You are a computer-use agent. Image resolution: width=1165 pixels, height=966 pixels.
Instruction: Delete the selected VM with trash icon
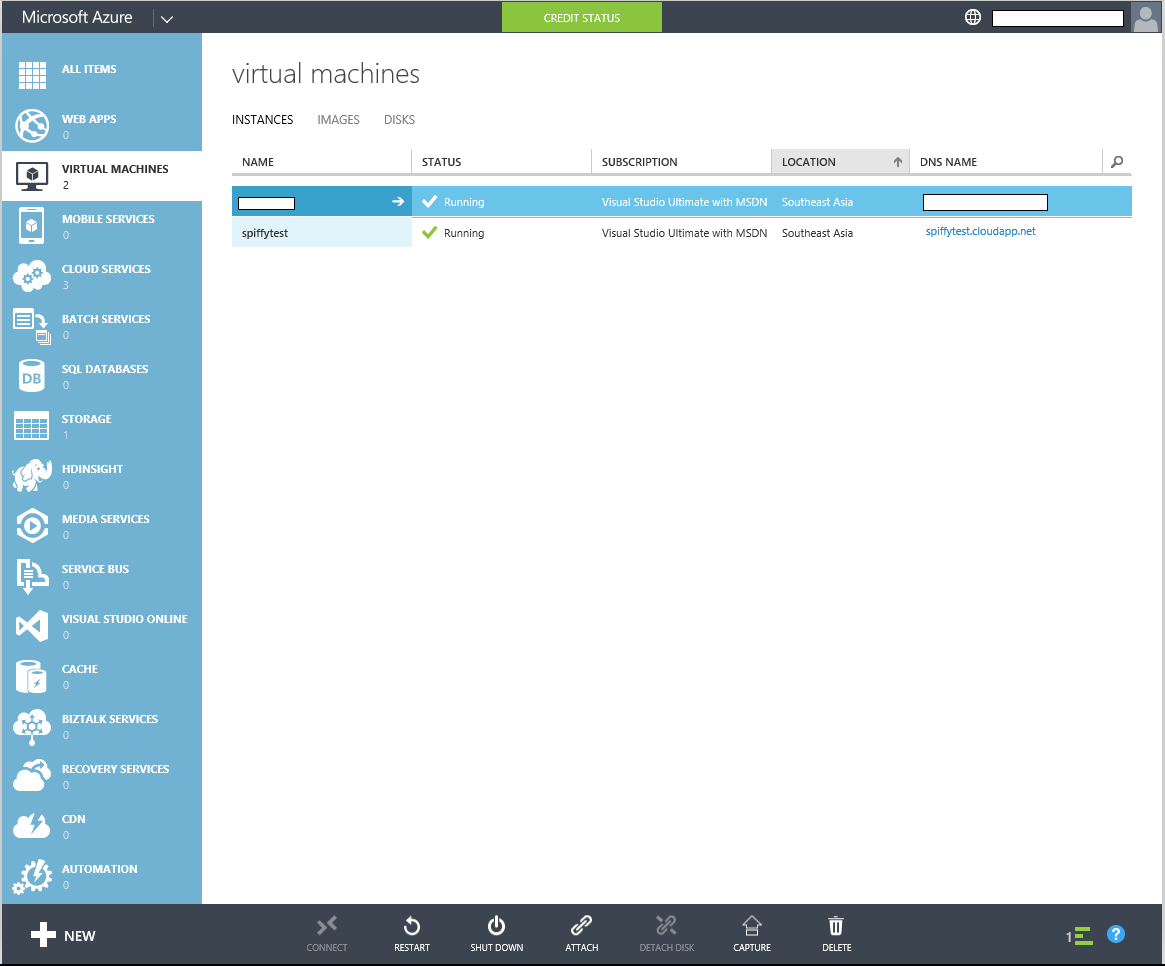click(x=837, y=934)
